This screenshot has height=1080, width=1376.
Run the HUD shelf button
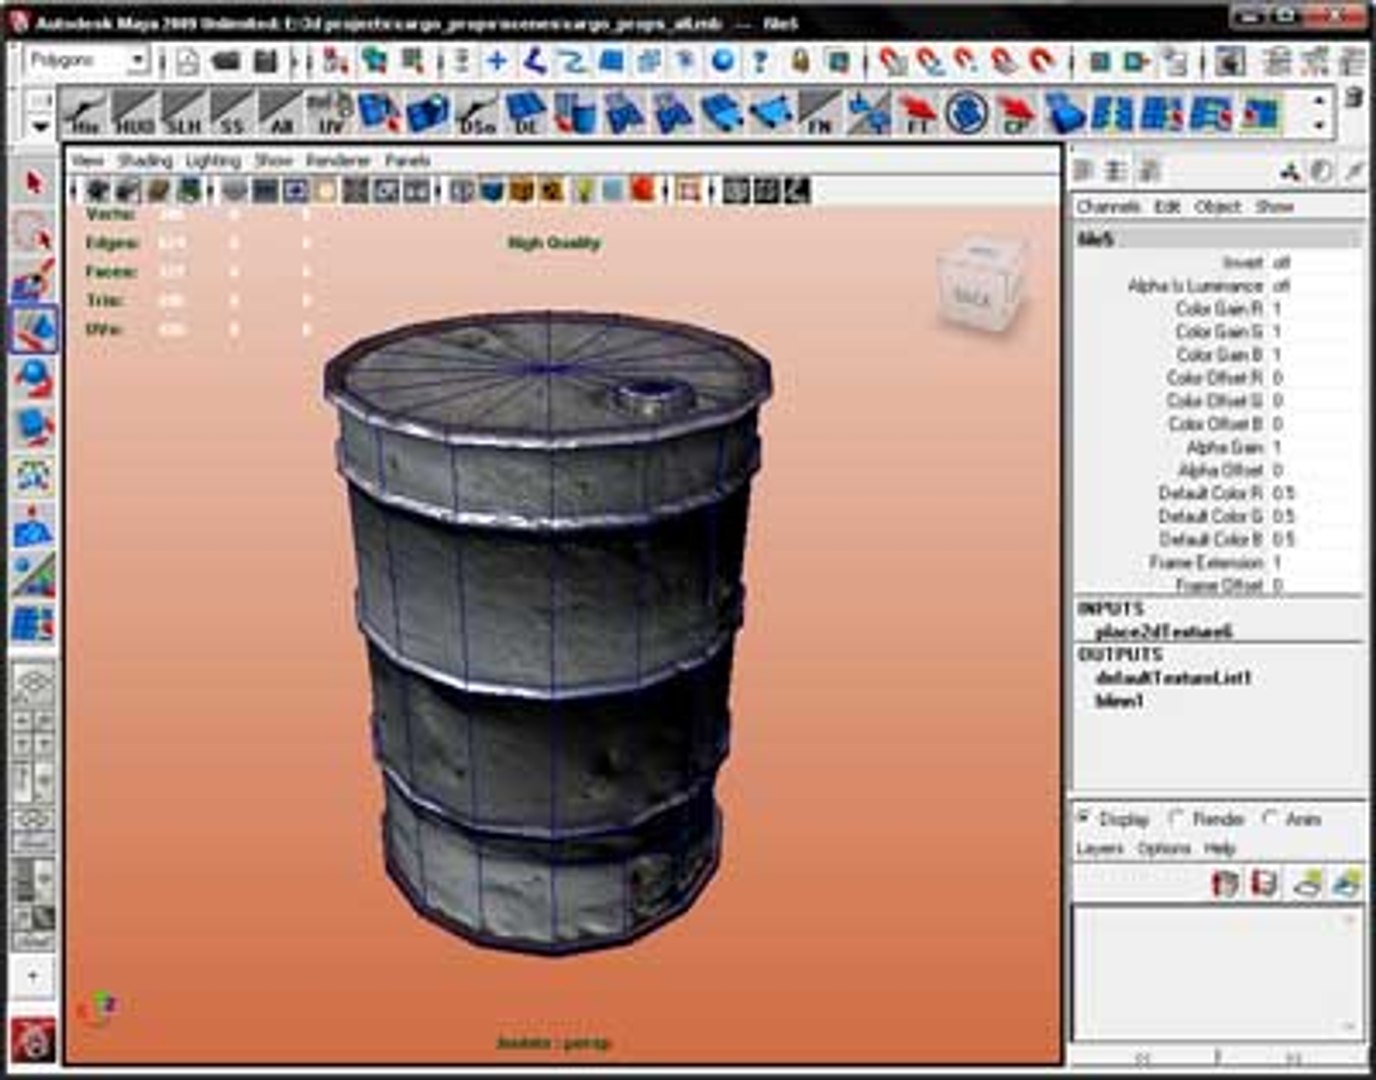pyautogui.click(x=134, y=112)
